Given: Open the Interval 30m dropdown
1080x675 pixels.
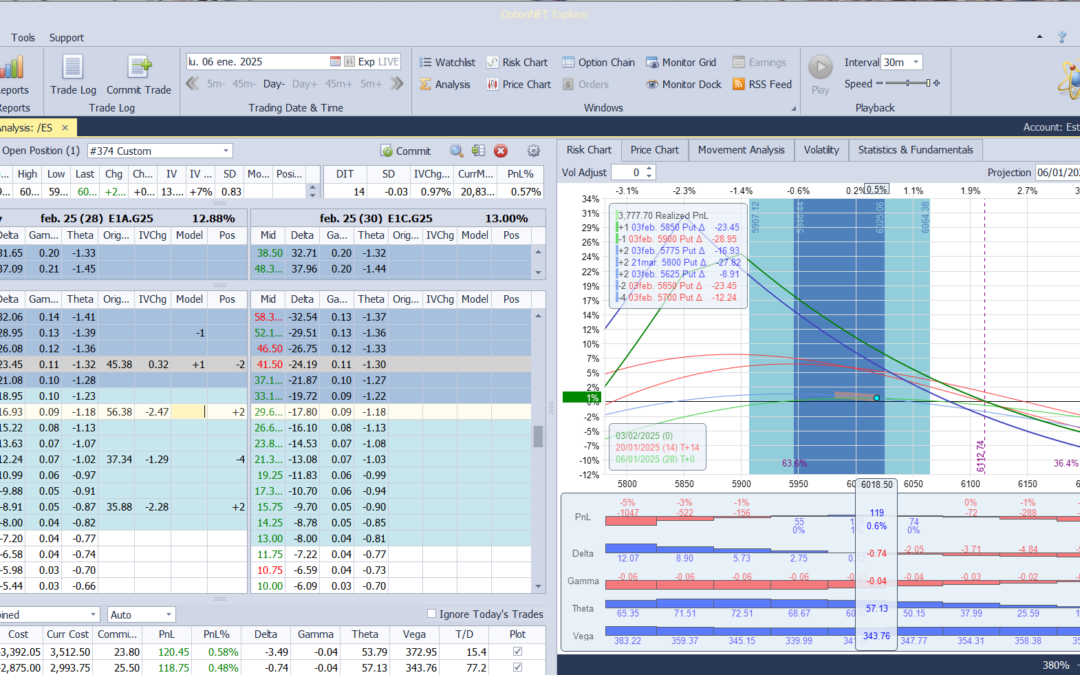Looking at the screenshot, I should click(x=915, y=62).
